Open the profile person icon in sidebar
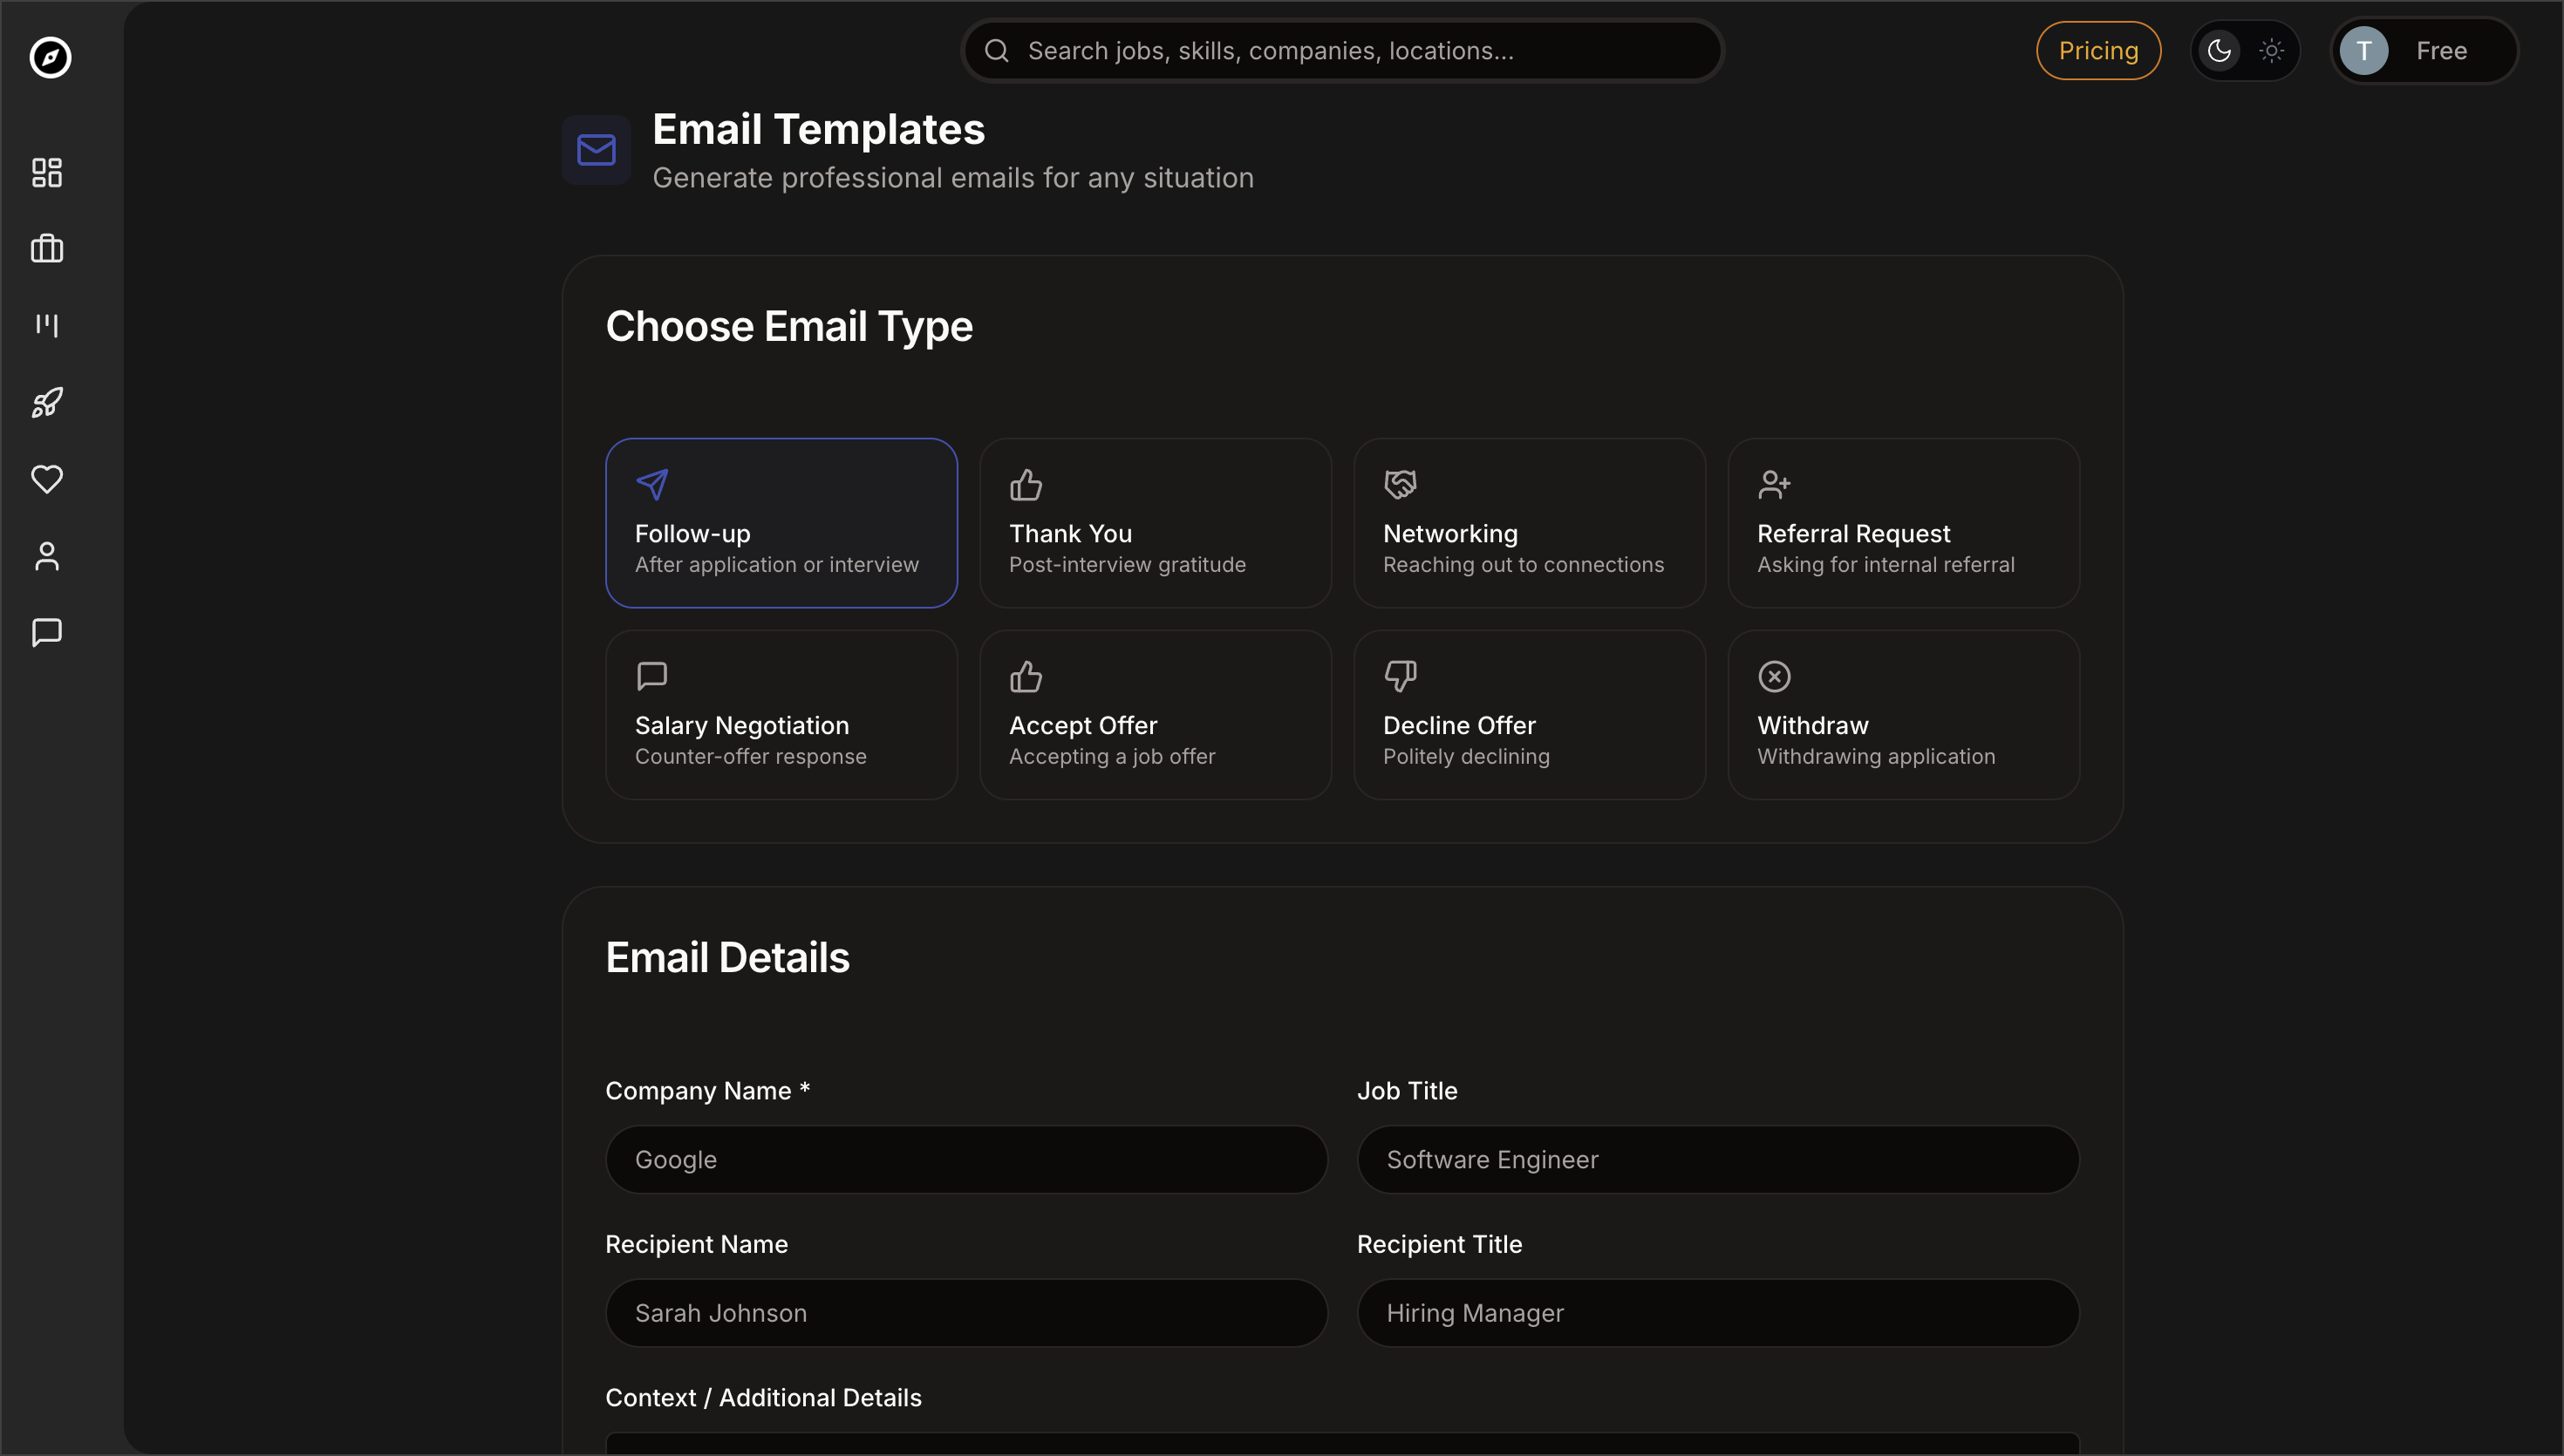 [47, 556]
